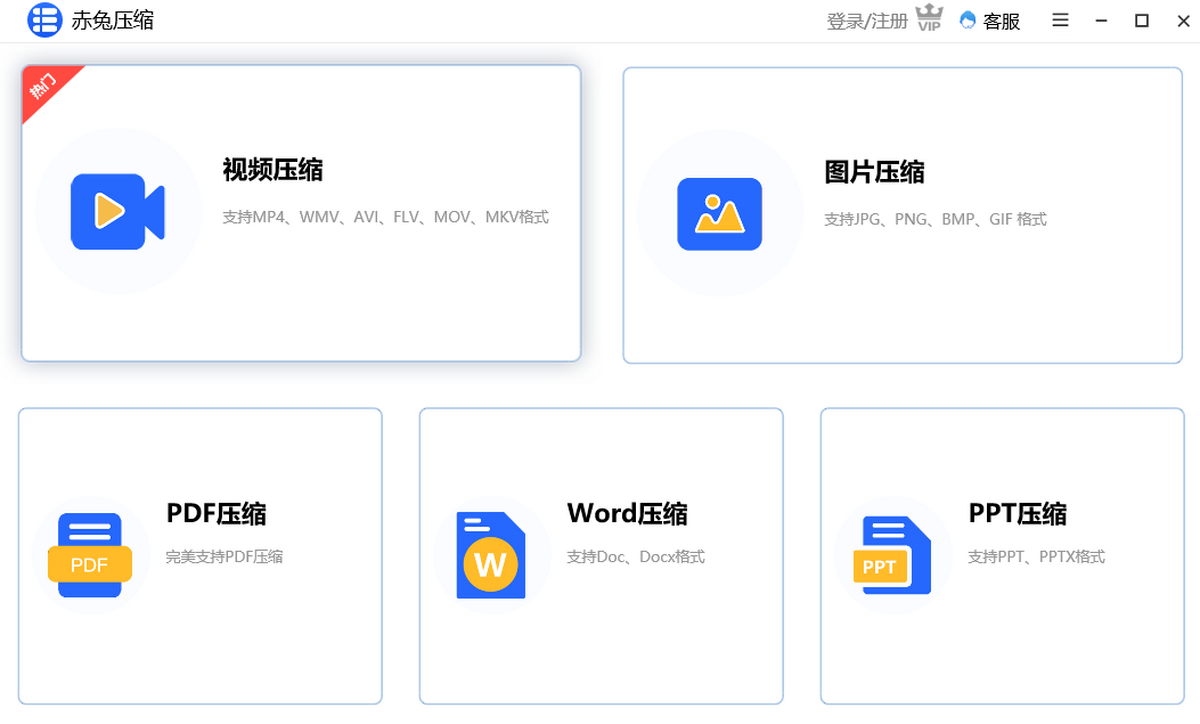This screenshot has width=1200, height=724.
Task: Click the blue video camera icon
Action: pos(117,212)
